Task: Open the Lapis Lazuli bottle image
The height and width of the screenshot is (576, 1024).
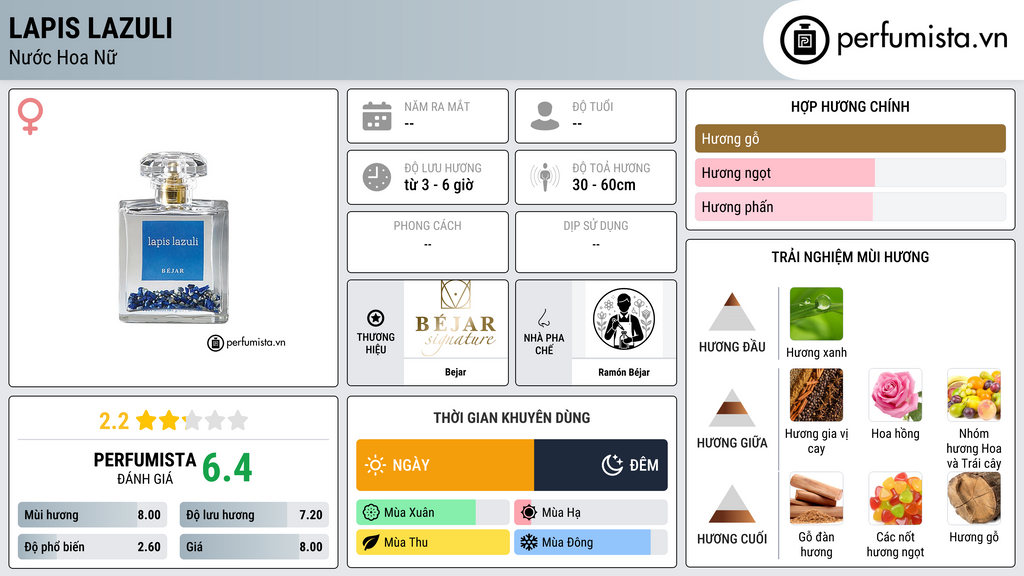Action: (174, 238)
